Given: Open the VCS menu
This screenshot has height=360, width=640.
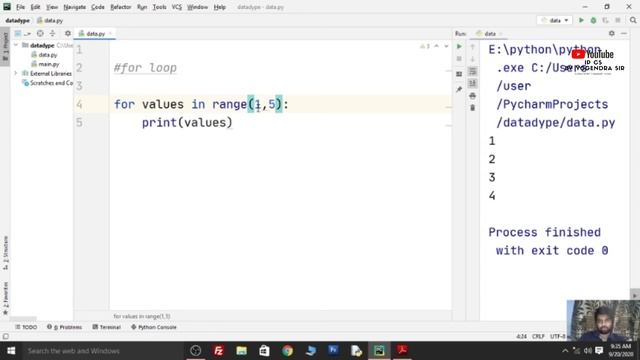Looking at the screenshot, I should [177, 7].
